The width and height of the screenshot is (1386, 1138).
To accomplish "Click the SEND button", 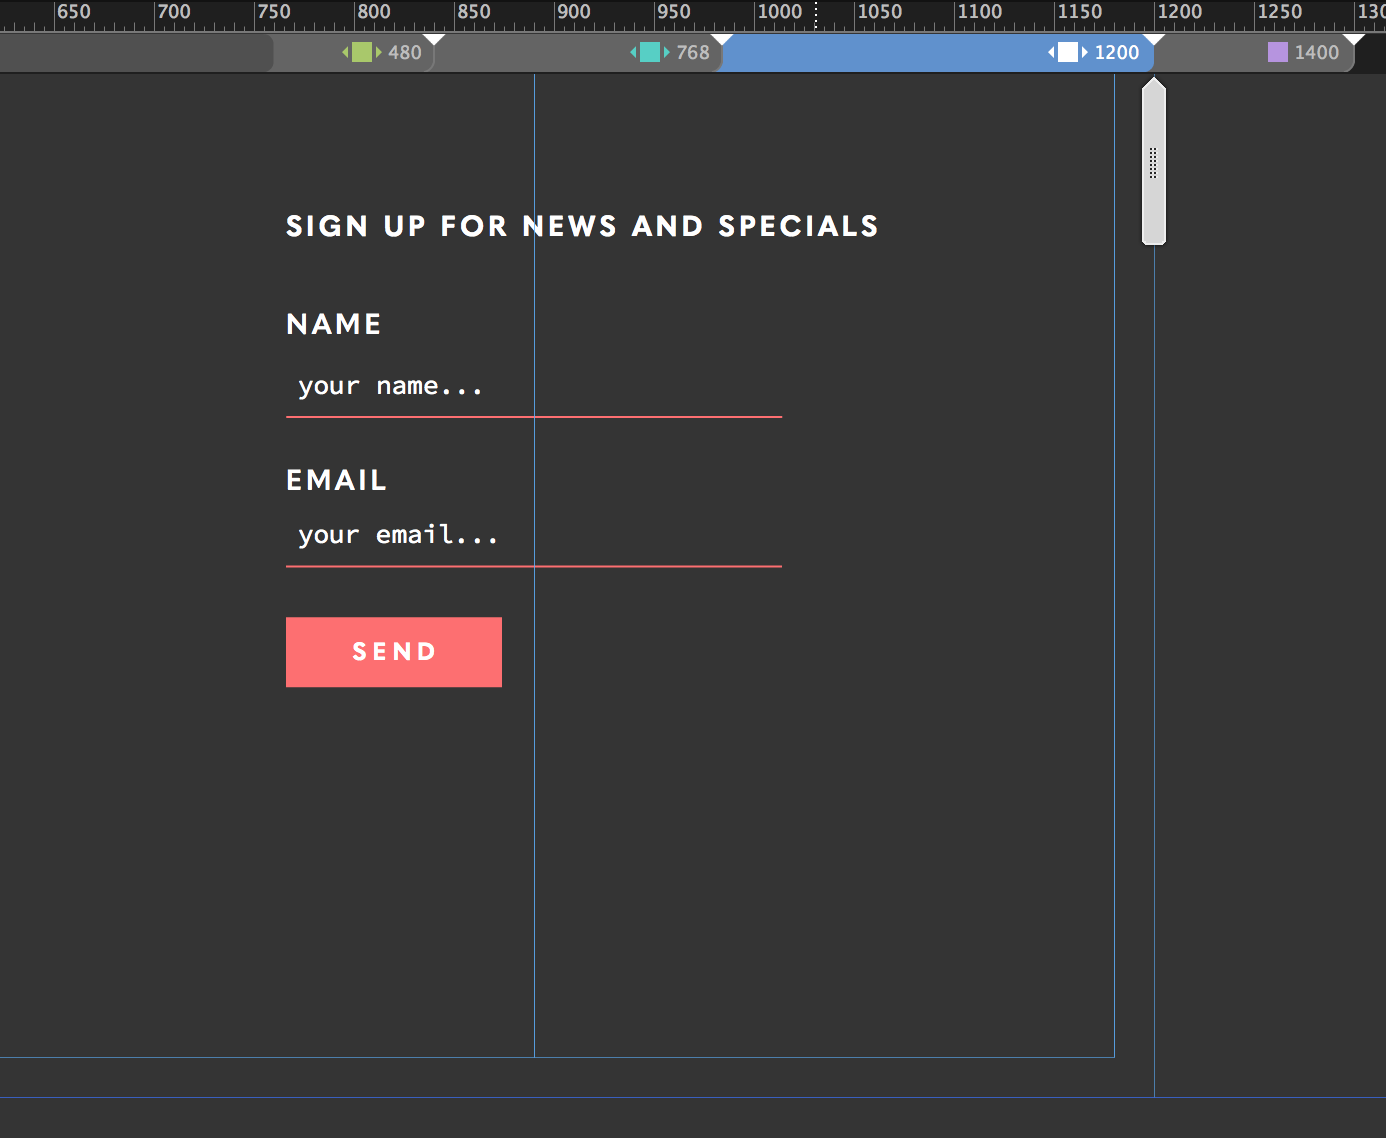I will [394, 652].
